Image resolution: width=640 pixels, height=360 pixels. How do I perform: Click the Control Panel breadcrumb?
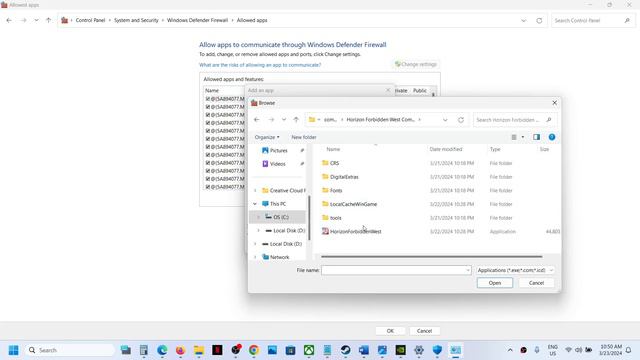90,20
